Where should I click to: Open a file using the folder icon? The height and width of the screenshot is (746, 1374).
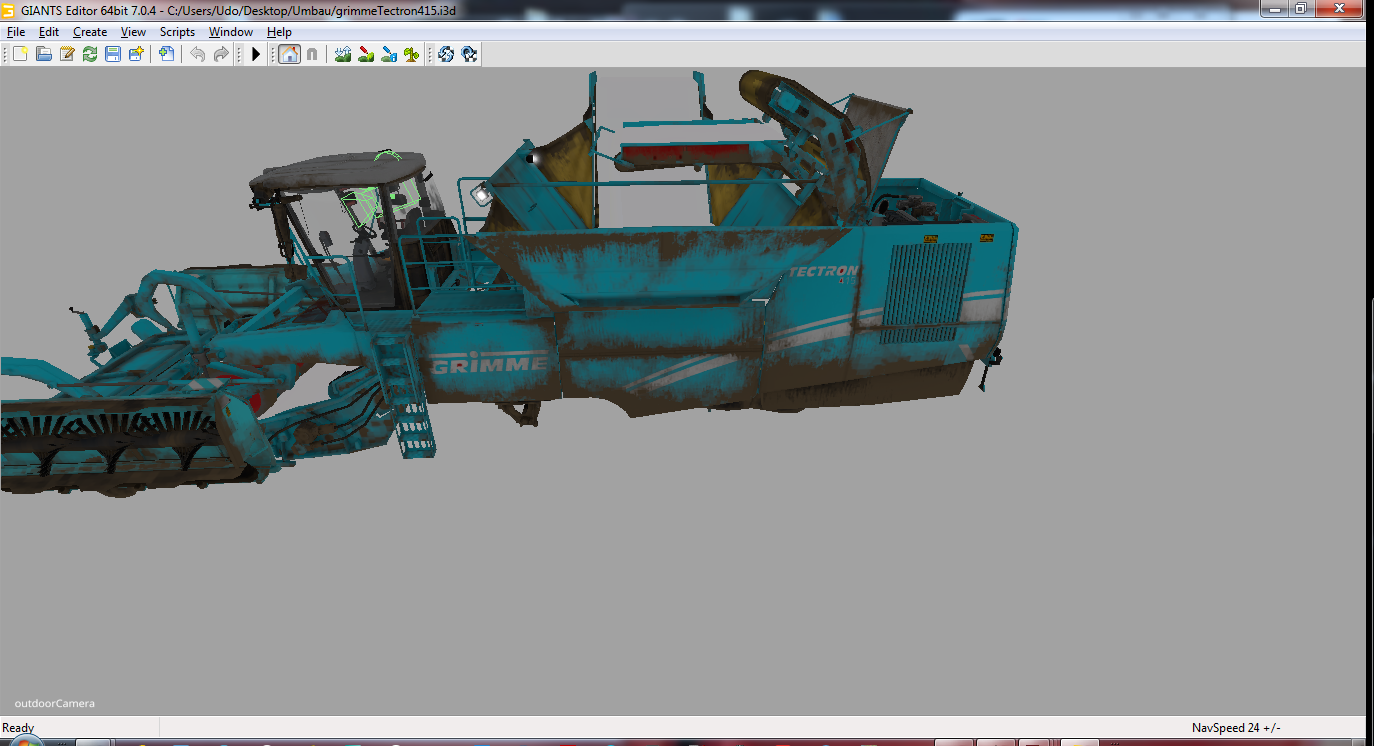(44, 54)
